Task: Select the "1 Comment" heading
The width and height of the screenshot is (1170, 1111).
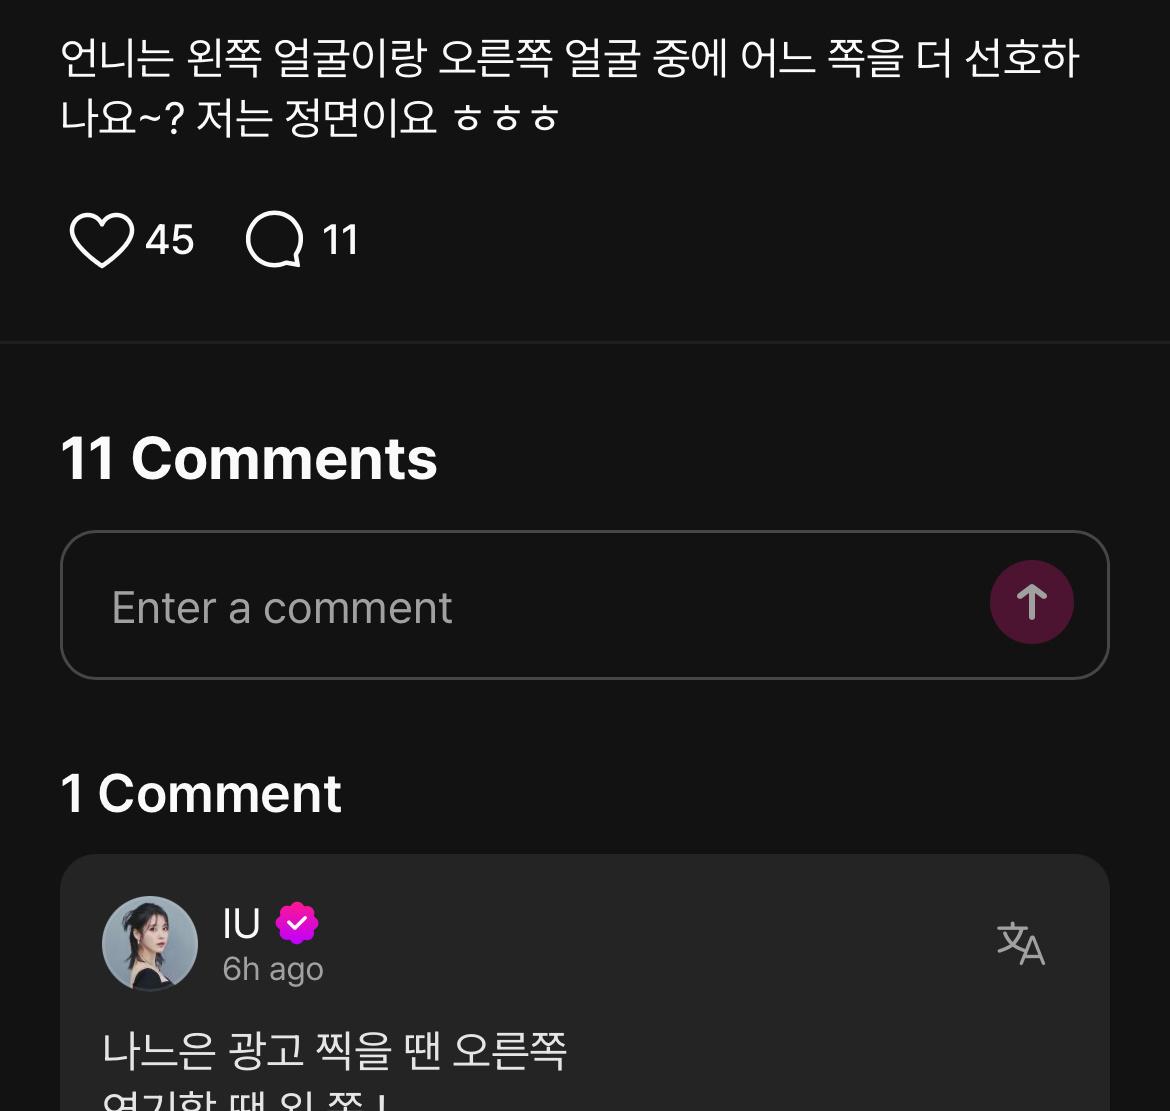Action: point(201,794)
